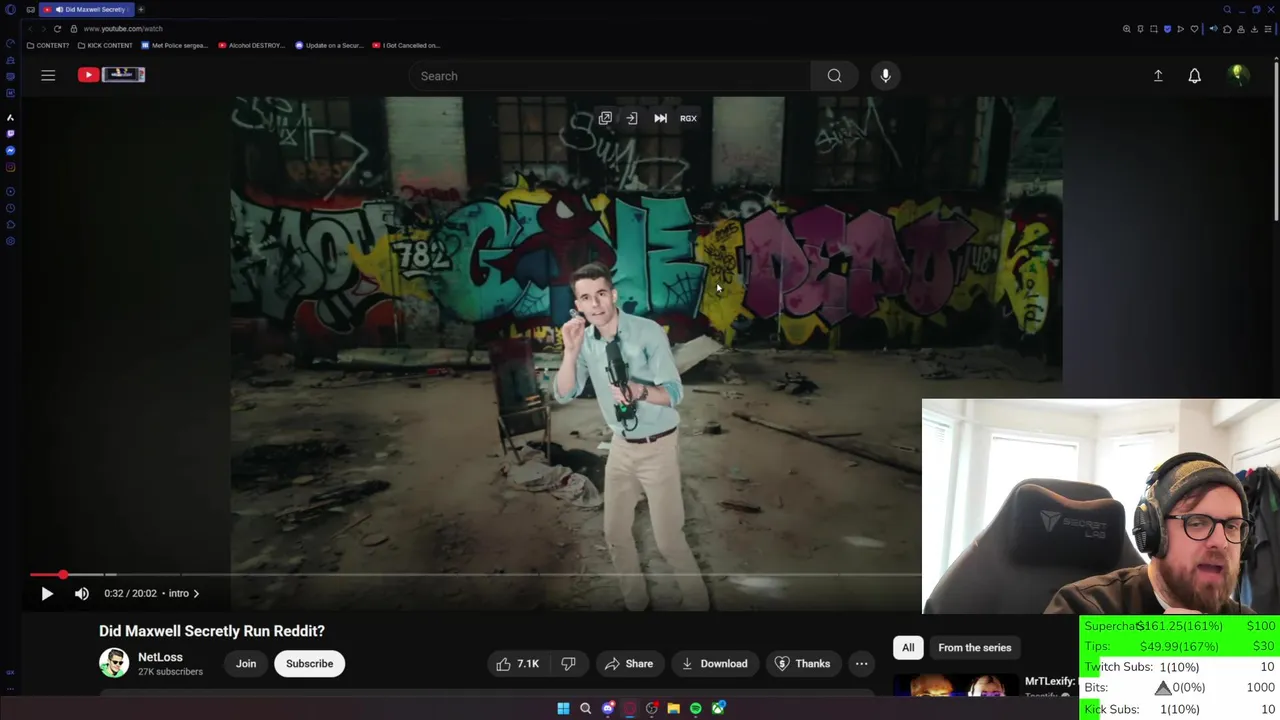Open the extensions cube icon
The width and height of the screenshot is (1280, 720).
(x=1227, y=29)
